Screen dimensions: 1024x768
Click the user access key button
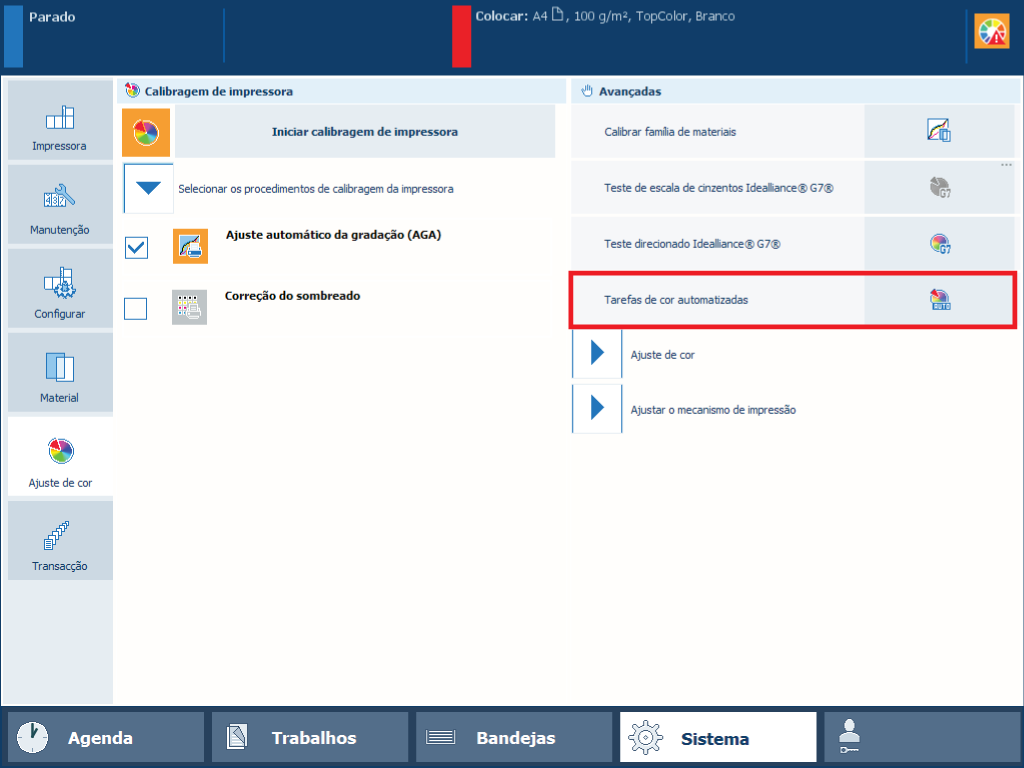click(x=921, y=738)
